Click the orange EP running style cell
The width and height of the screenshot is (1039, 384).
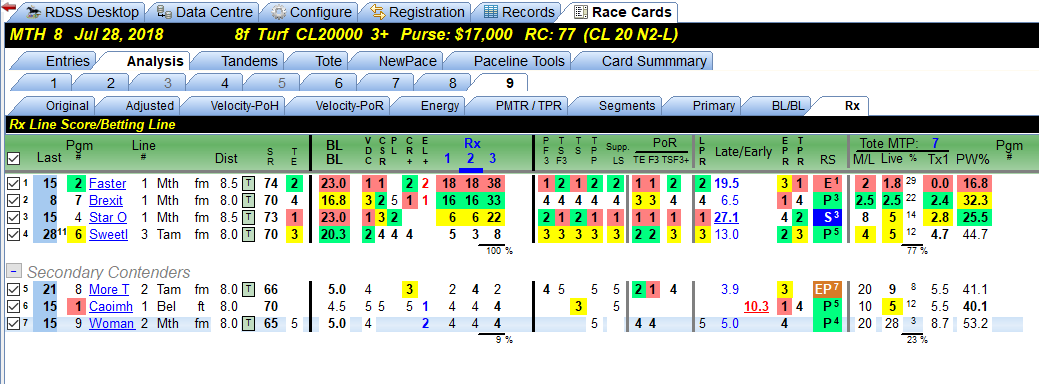point(827,289)
